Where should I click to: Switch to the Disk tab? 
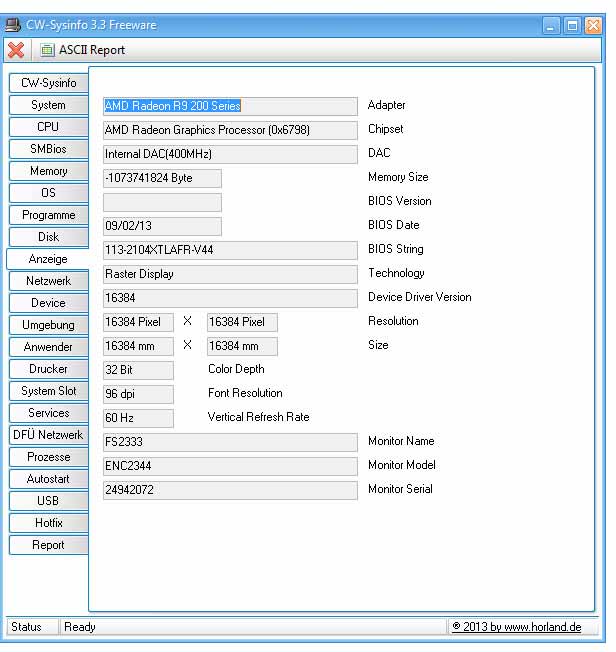point(49,237)
